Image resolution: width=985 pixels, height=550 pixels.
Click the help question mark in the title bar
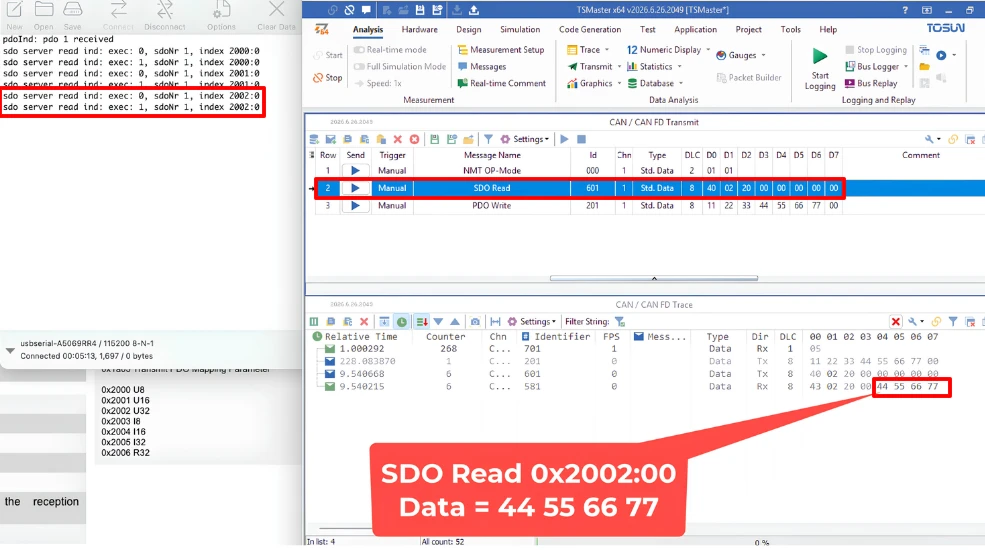(x=905, y=10)
